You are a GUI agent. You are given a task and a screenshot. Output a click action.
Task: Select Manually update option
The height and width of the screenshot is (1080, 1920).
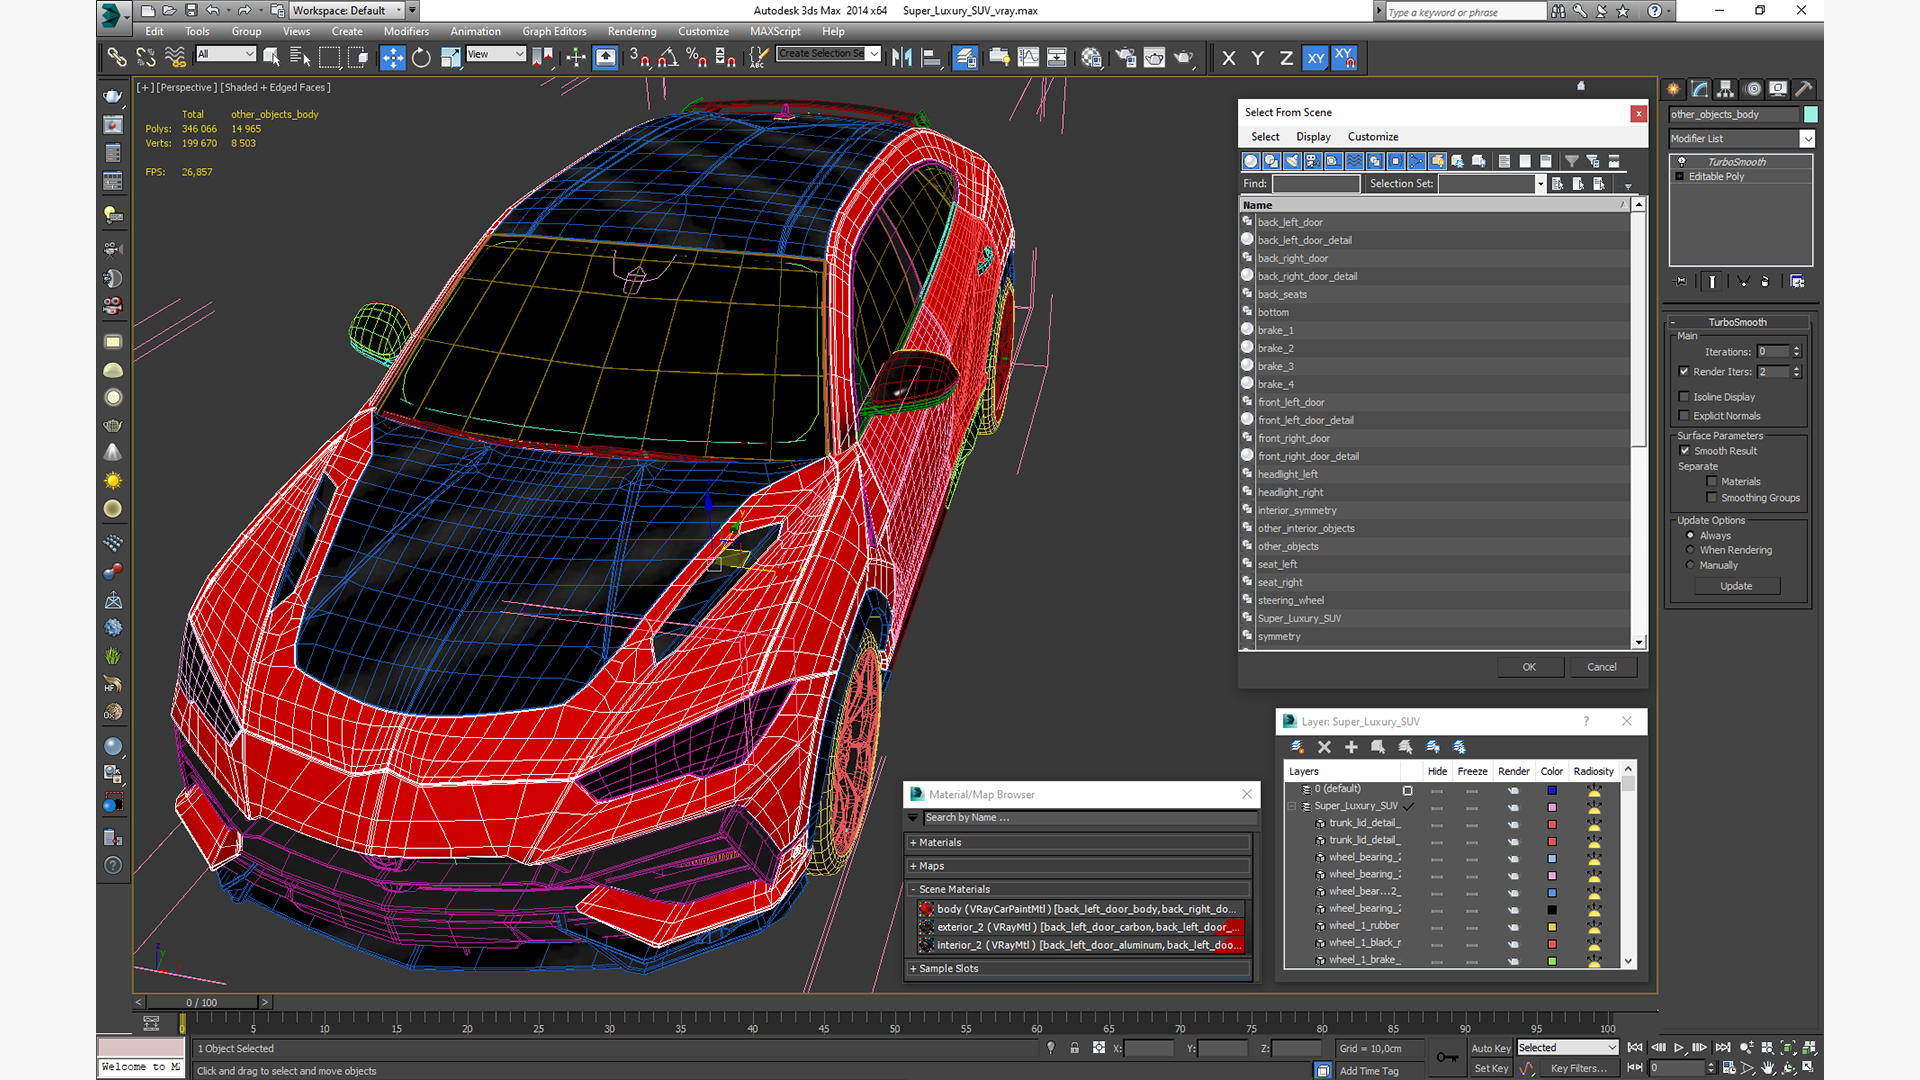[x=1690, y=565]
